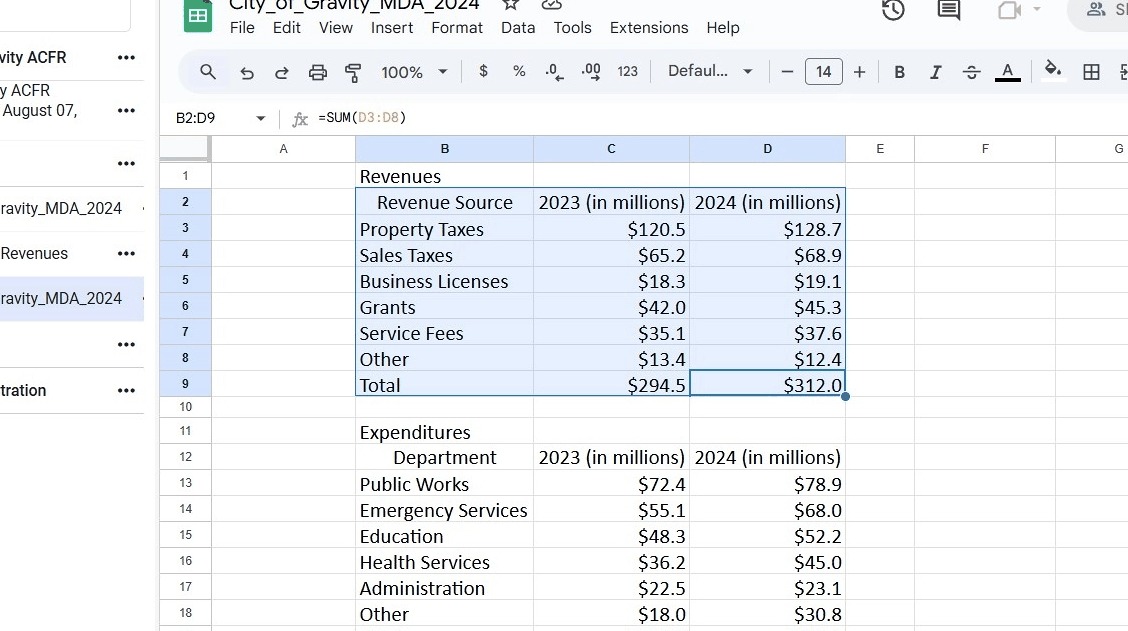Format selection as currency
The image size is (1128, 631).
(483, 71)
